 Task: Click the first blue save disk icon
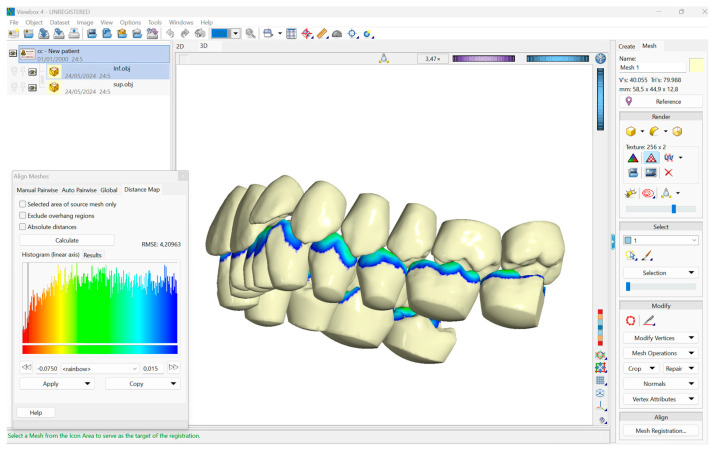coord(92,33)
